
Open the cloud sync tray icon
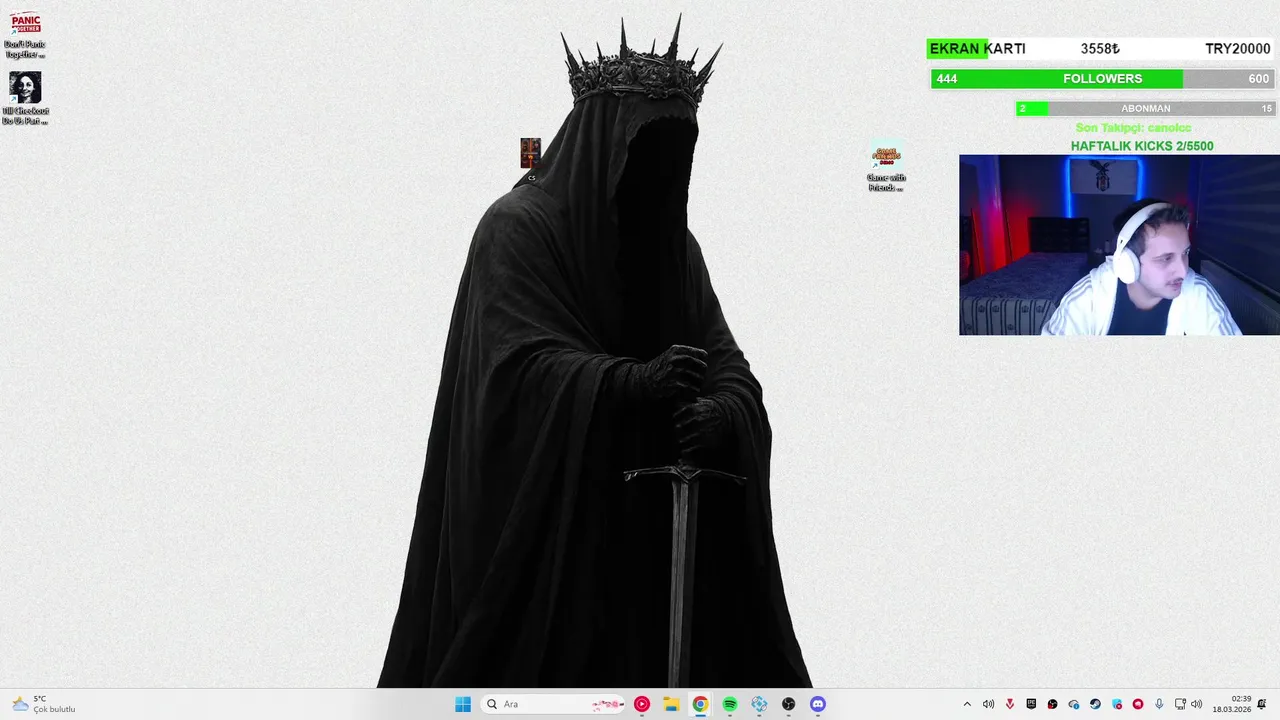coord(1074,704)
